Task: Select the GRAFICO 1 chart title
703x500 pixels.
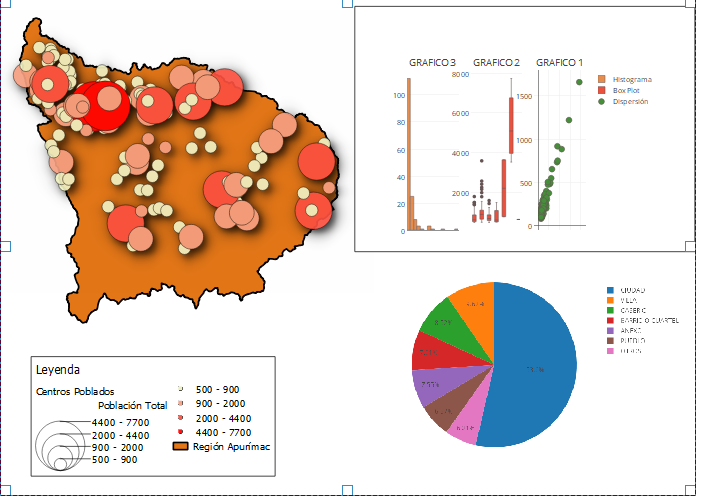Action: pyautogui.click(x=560, y=62)
